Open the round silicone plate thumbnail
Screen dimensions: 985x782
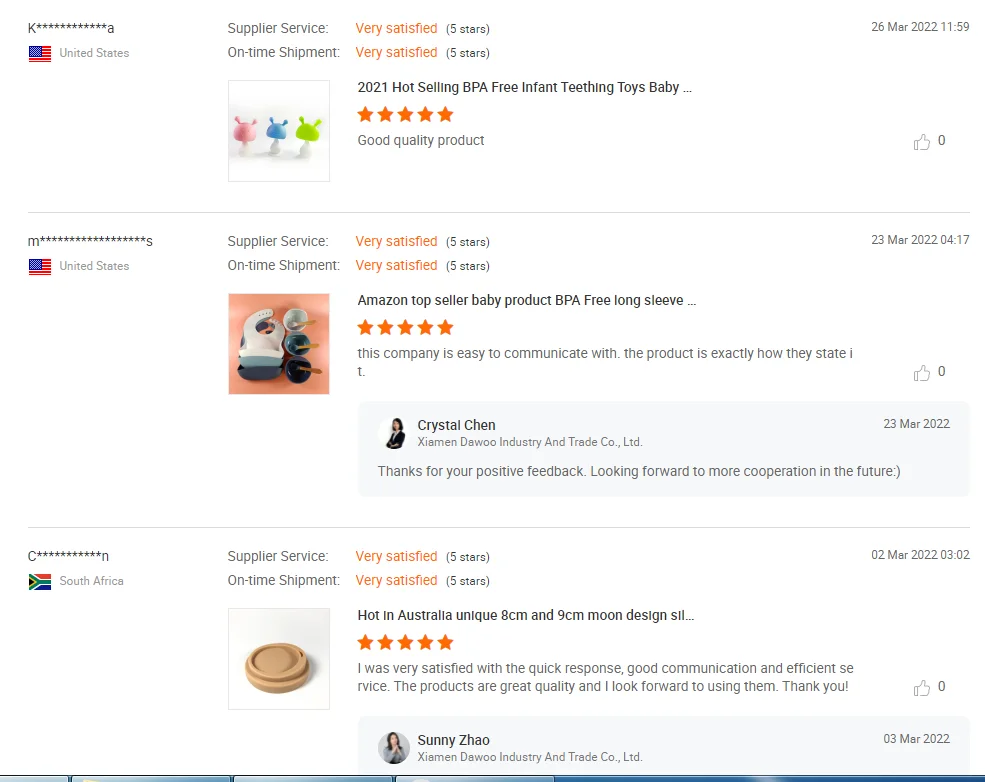(279, 659)
